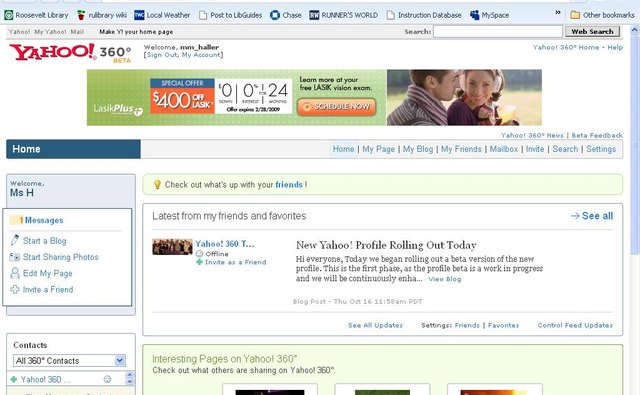Click the Invite a Friend plus icon
Viewport: 640px width, 395px height.
tap(15, 289)
